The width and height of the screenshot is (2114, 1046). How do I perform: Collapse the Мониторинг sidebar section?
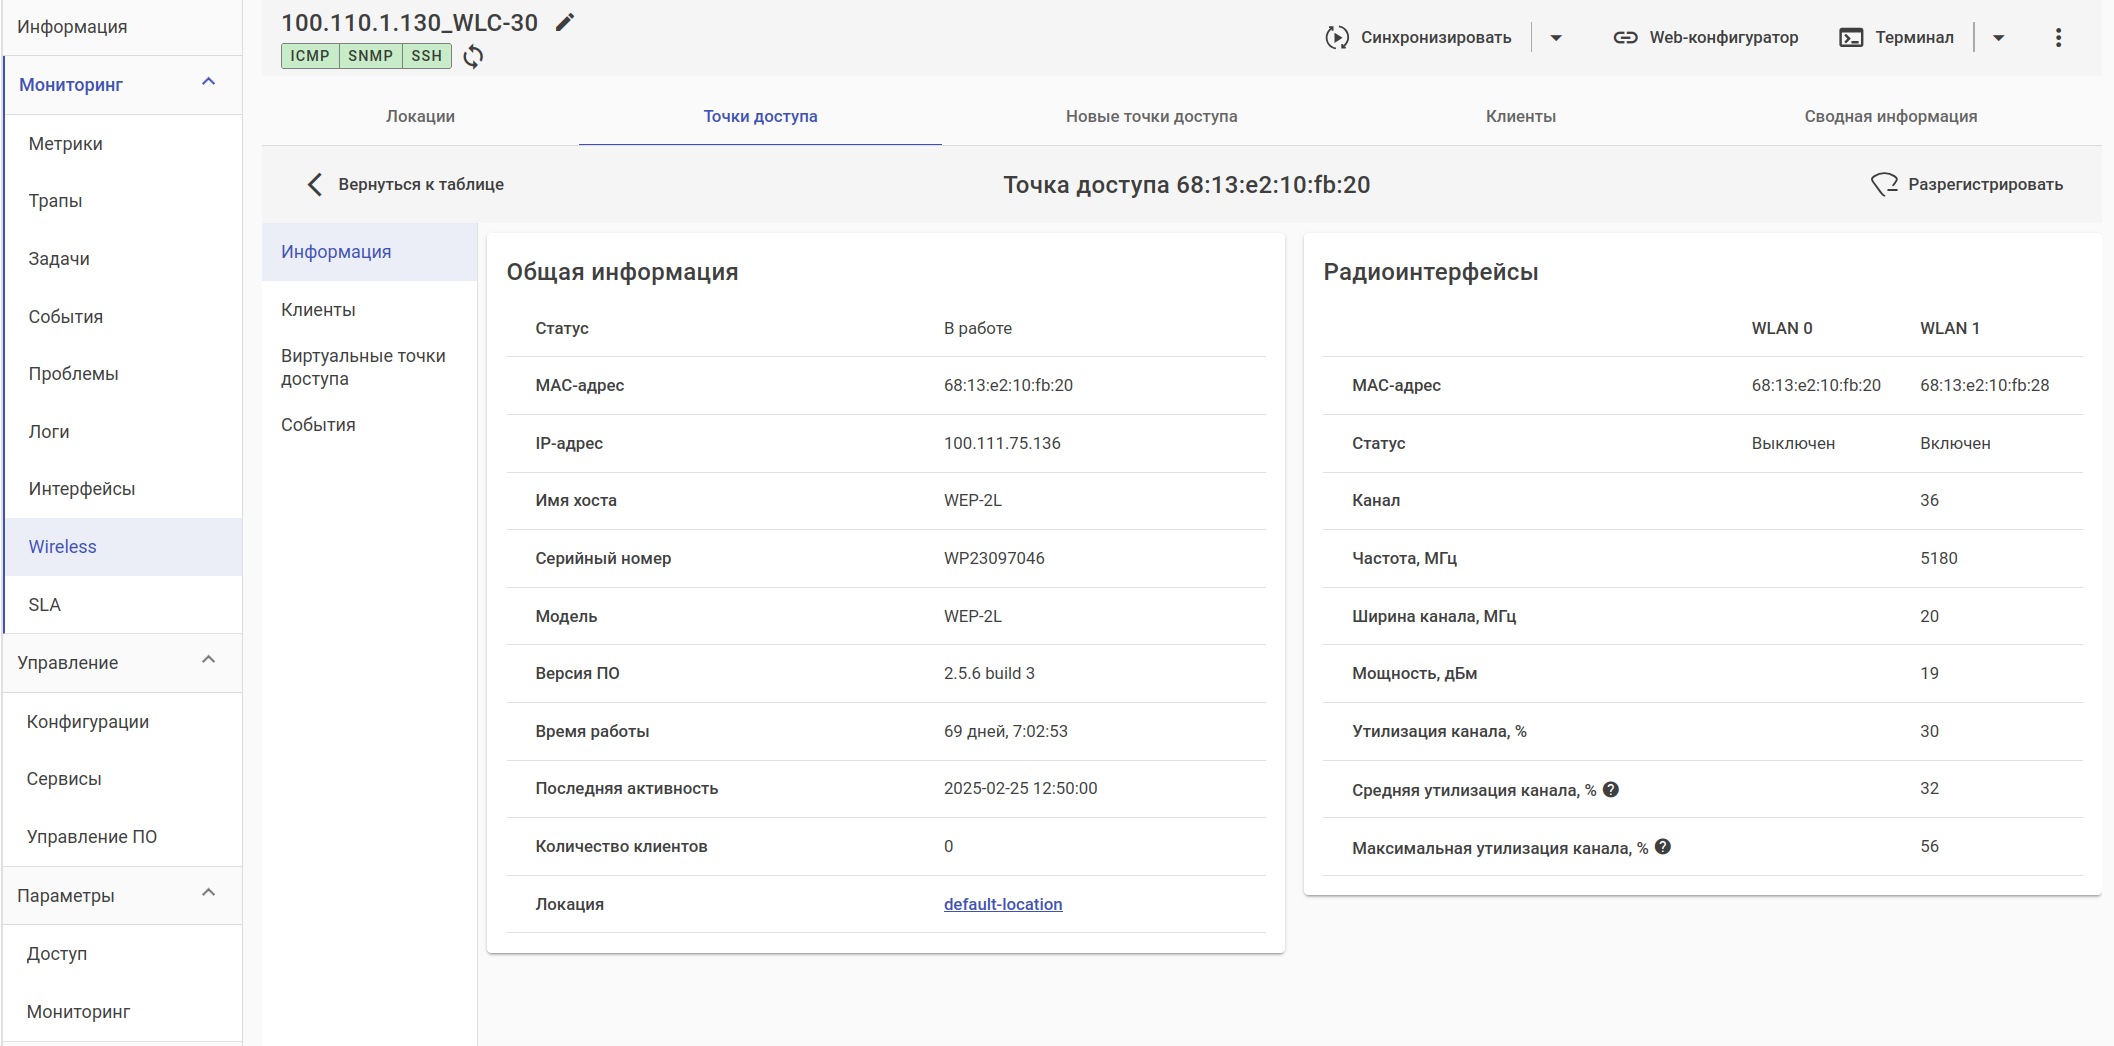click(208, 83)
